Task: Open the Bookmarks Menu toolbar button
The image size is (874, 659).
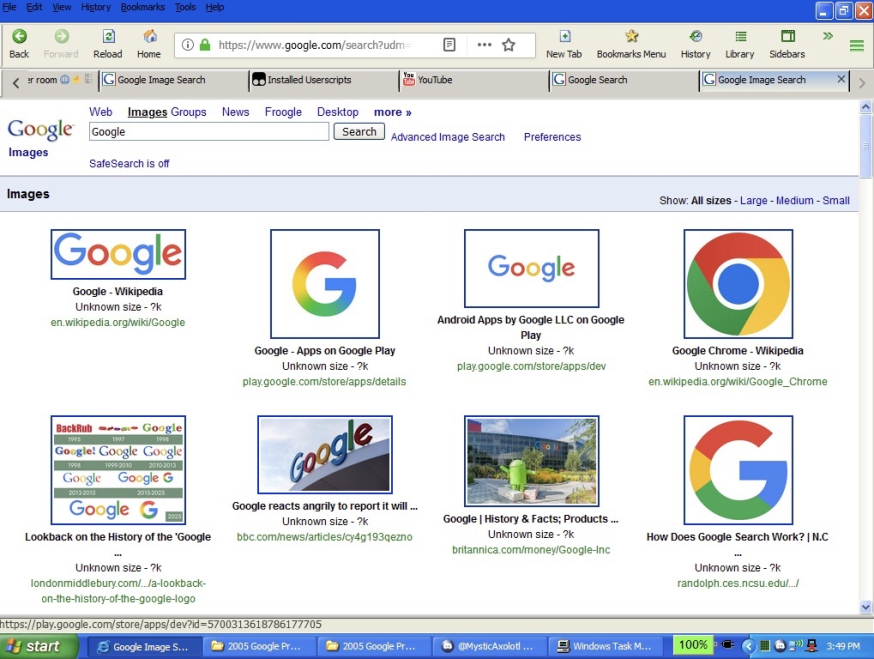Action: coord(631,44)
